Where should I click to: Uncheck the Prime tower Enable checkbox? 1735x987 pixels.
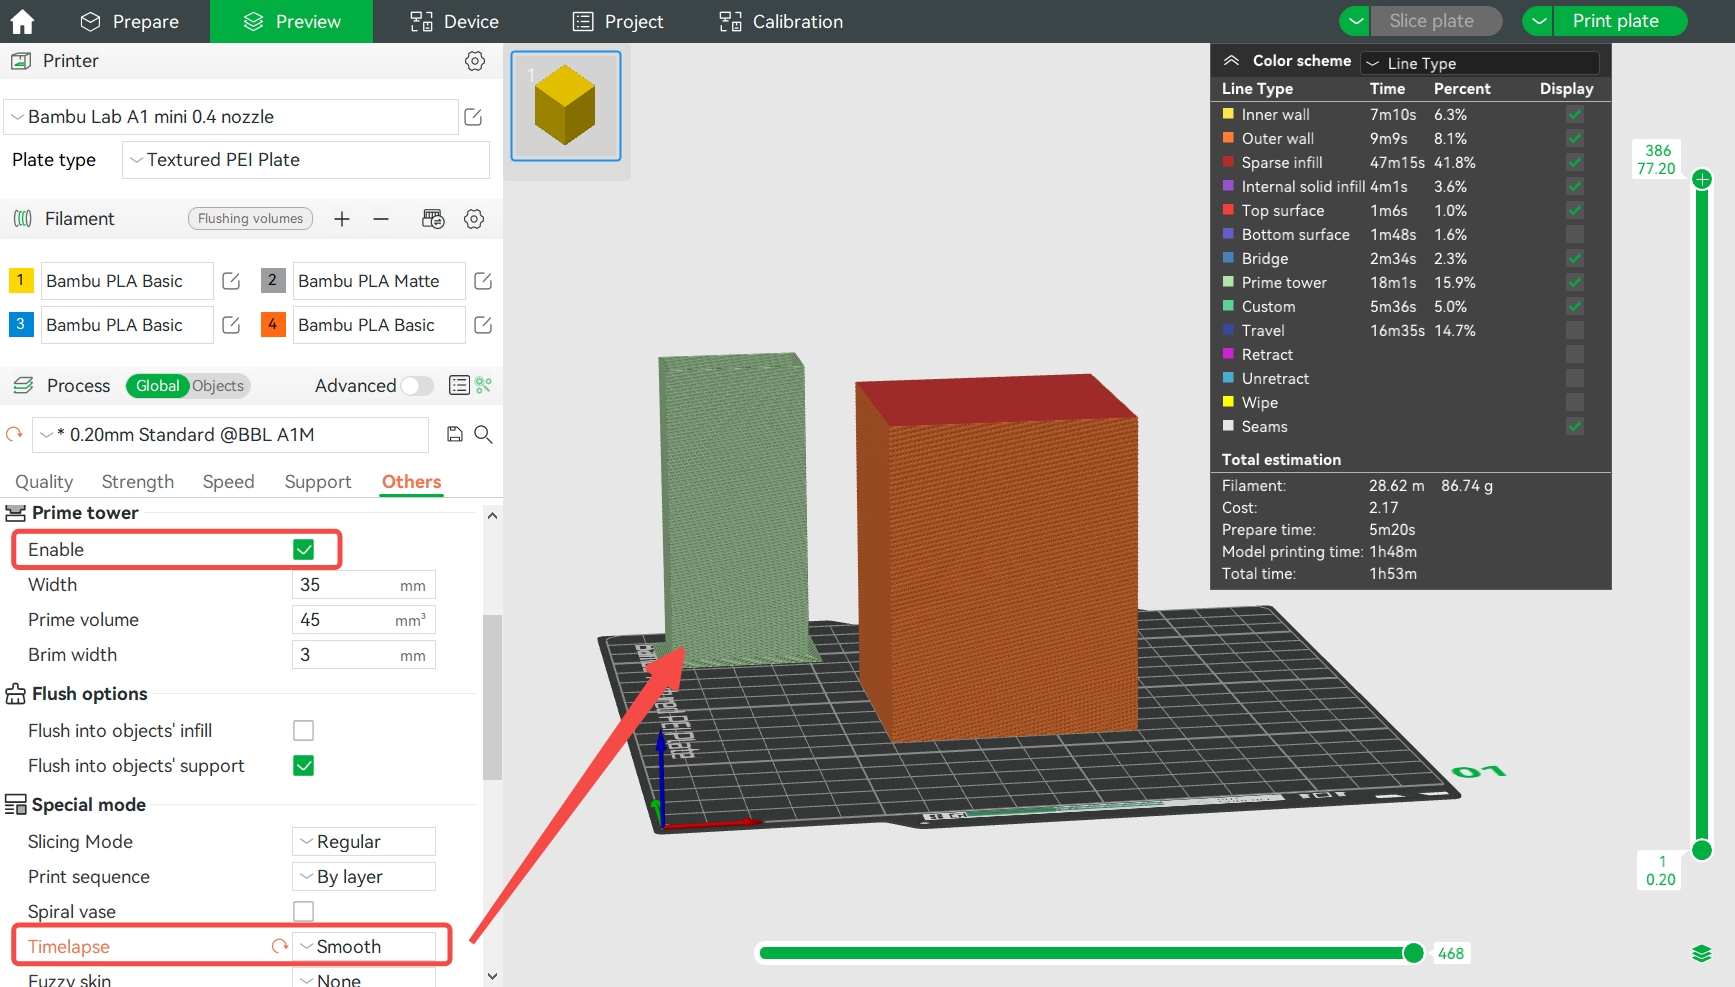[304, 549]
